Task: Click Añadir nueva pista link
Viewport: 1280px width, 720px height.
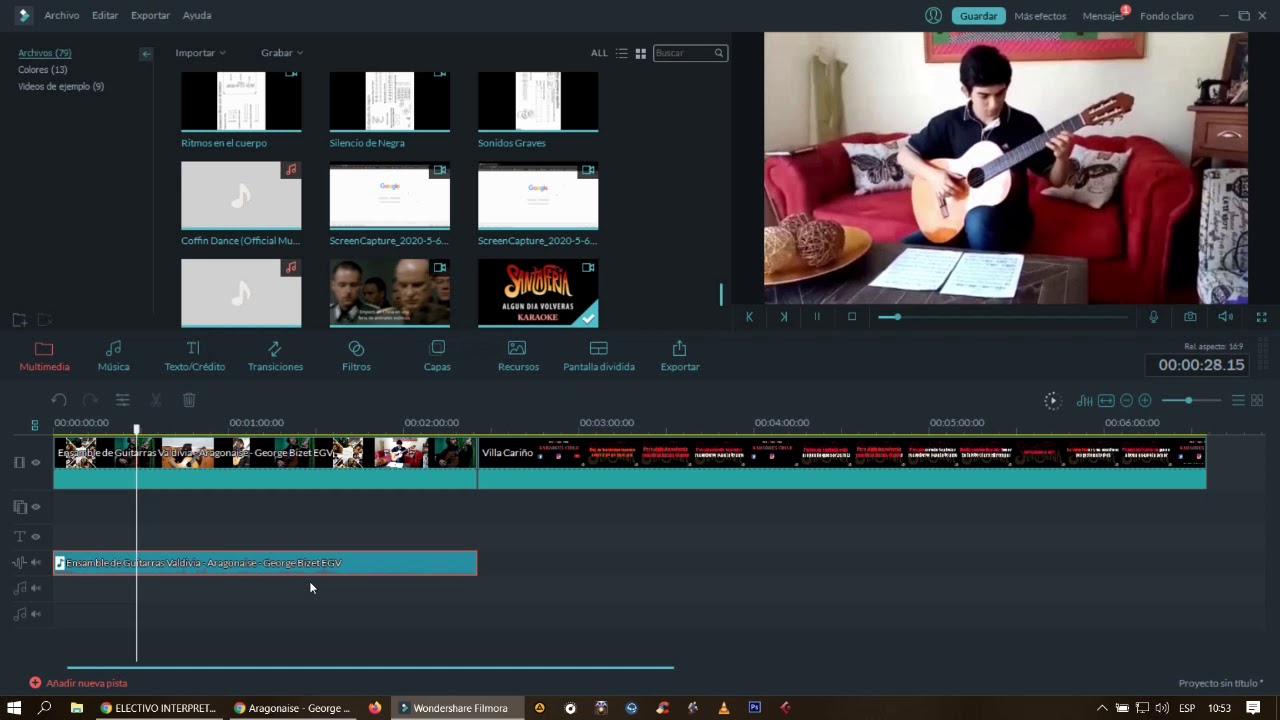Action: 78,683
